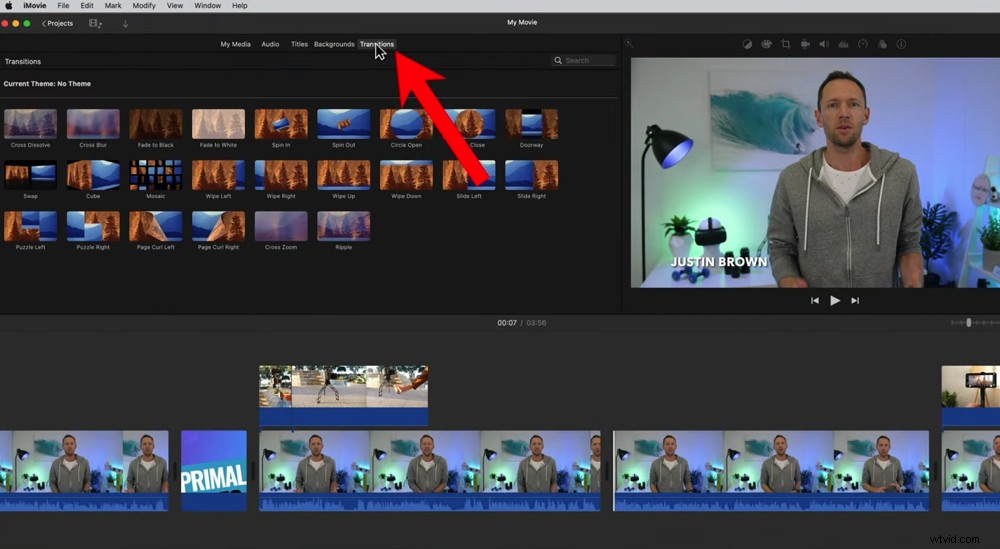Select the Spin Out transition
1000x549 pixels.
click(x=344, y=124)
